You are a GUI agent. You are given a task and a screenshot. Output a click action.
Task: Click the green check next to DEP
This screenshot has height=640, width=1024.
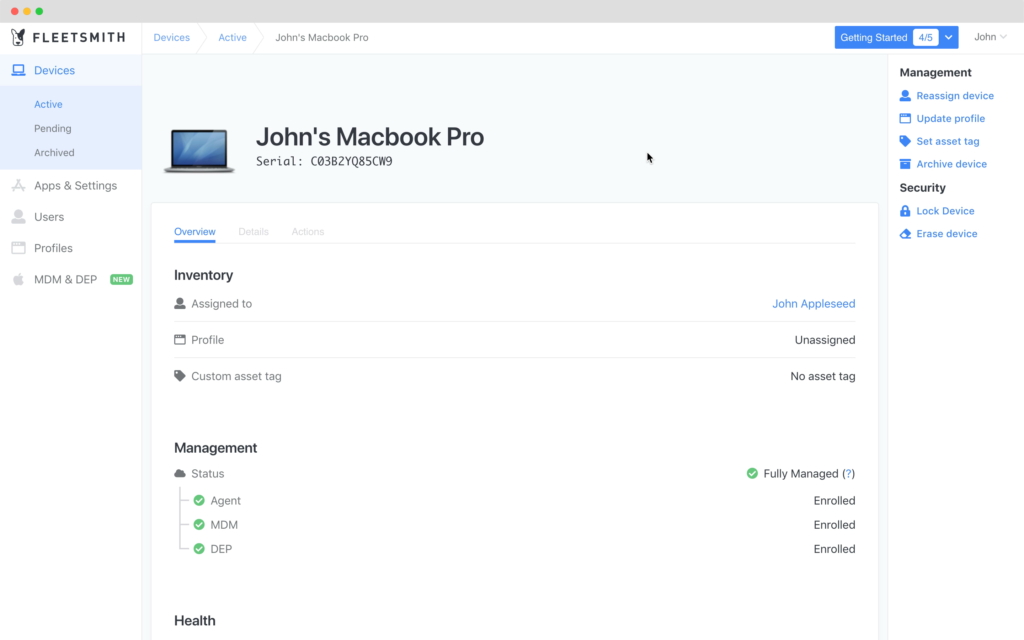(x=199, y=549)
